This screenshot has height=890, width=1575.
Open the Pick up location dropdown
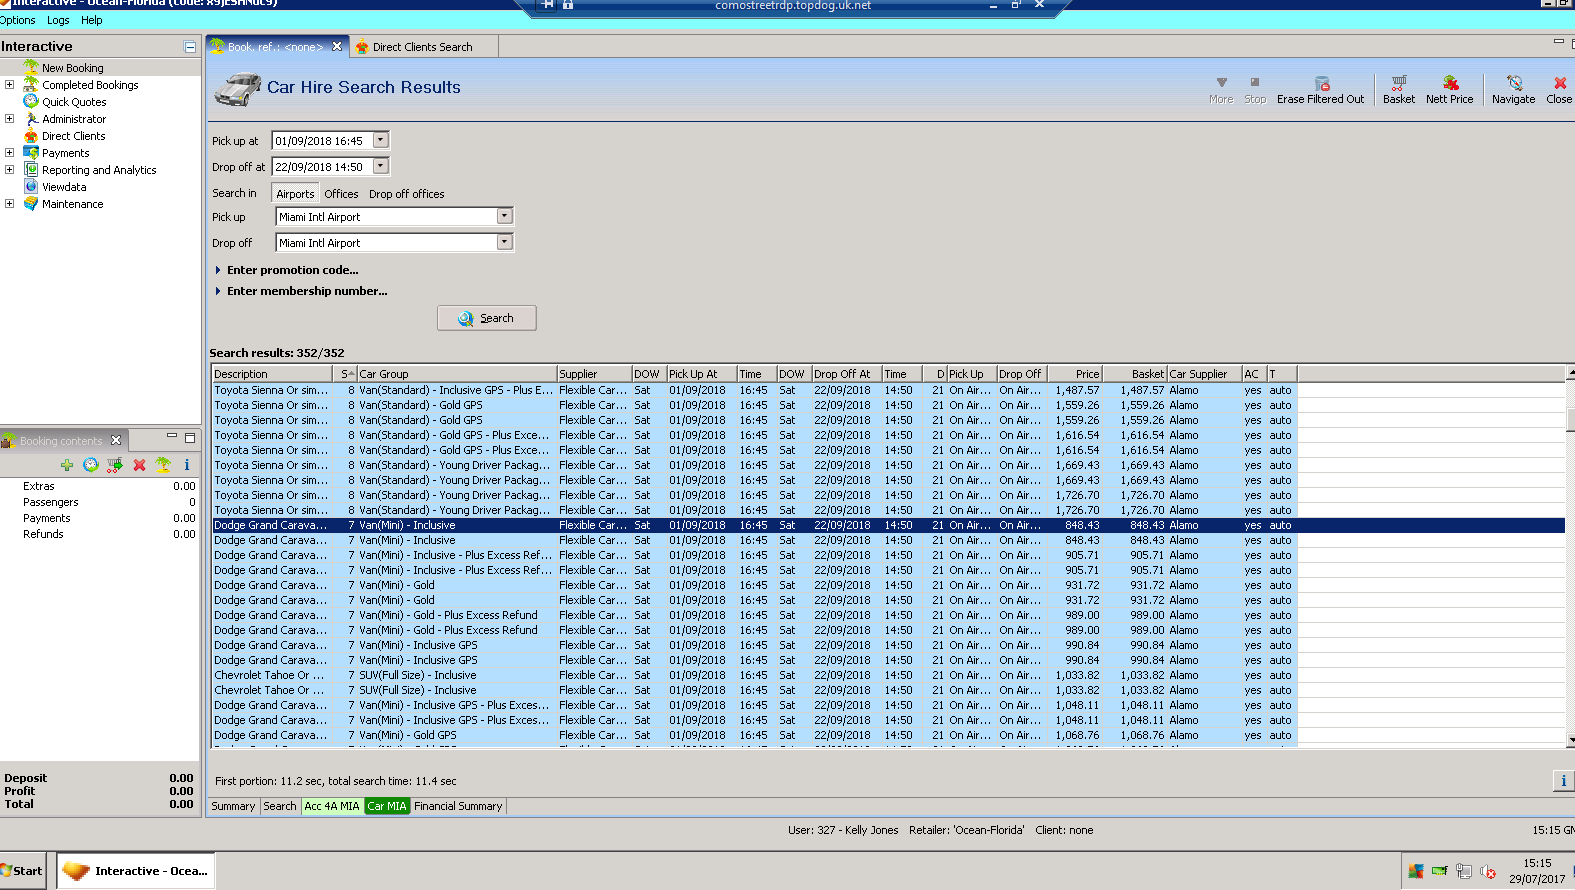pos(505,216)
